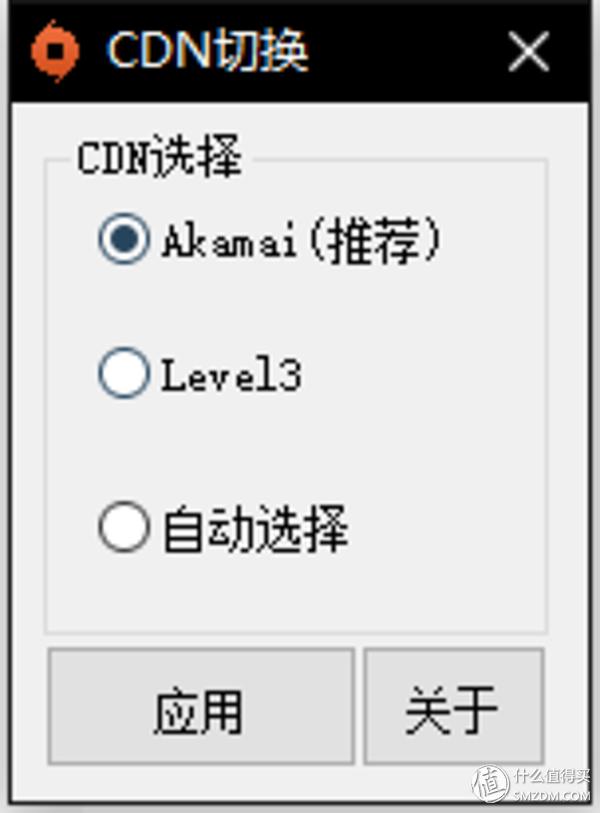600x813 pixels.
Task: Open the 关于 about dialog
Action: coord(454,706)
